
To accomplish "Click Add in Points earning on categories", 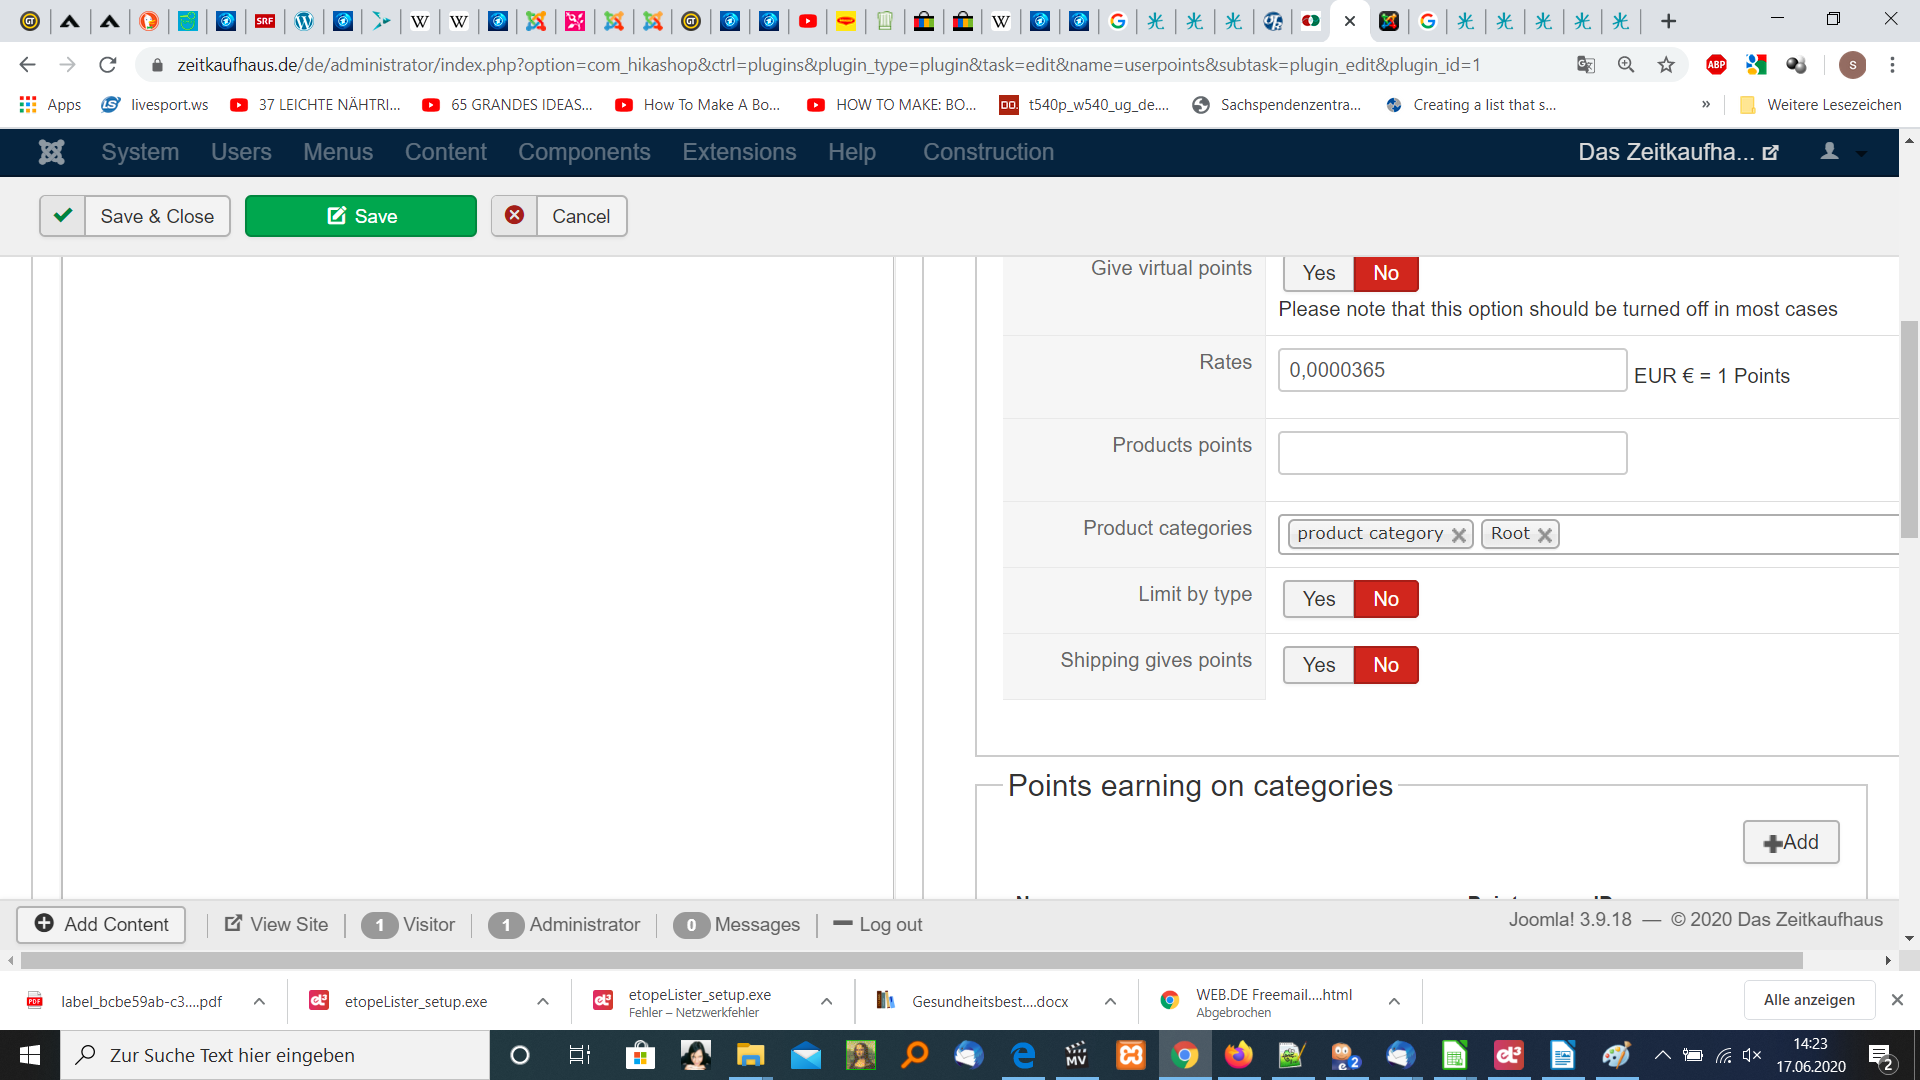I will click(1790, 842).
